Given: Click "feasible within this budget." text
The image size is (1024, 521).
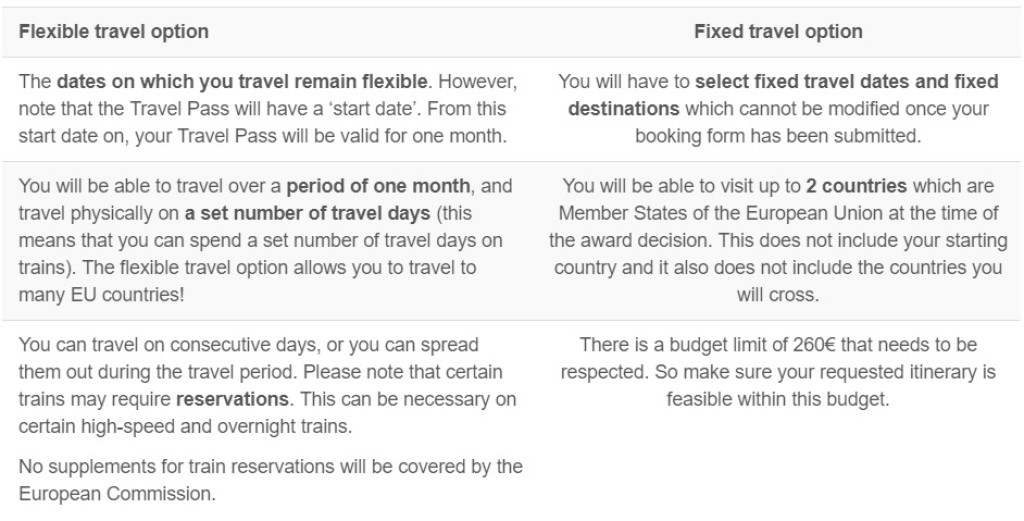Looking at the screenshot, I should pos(778,400).
